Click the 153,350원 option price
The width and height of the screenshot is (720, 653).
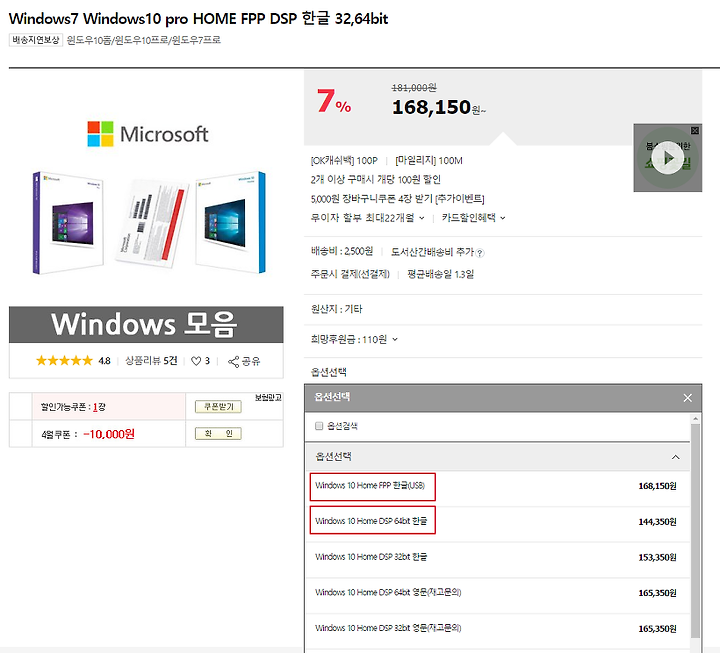[x=657, y=557]
